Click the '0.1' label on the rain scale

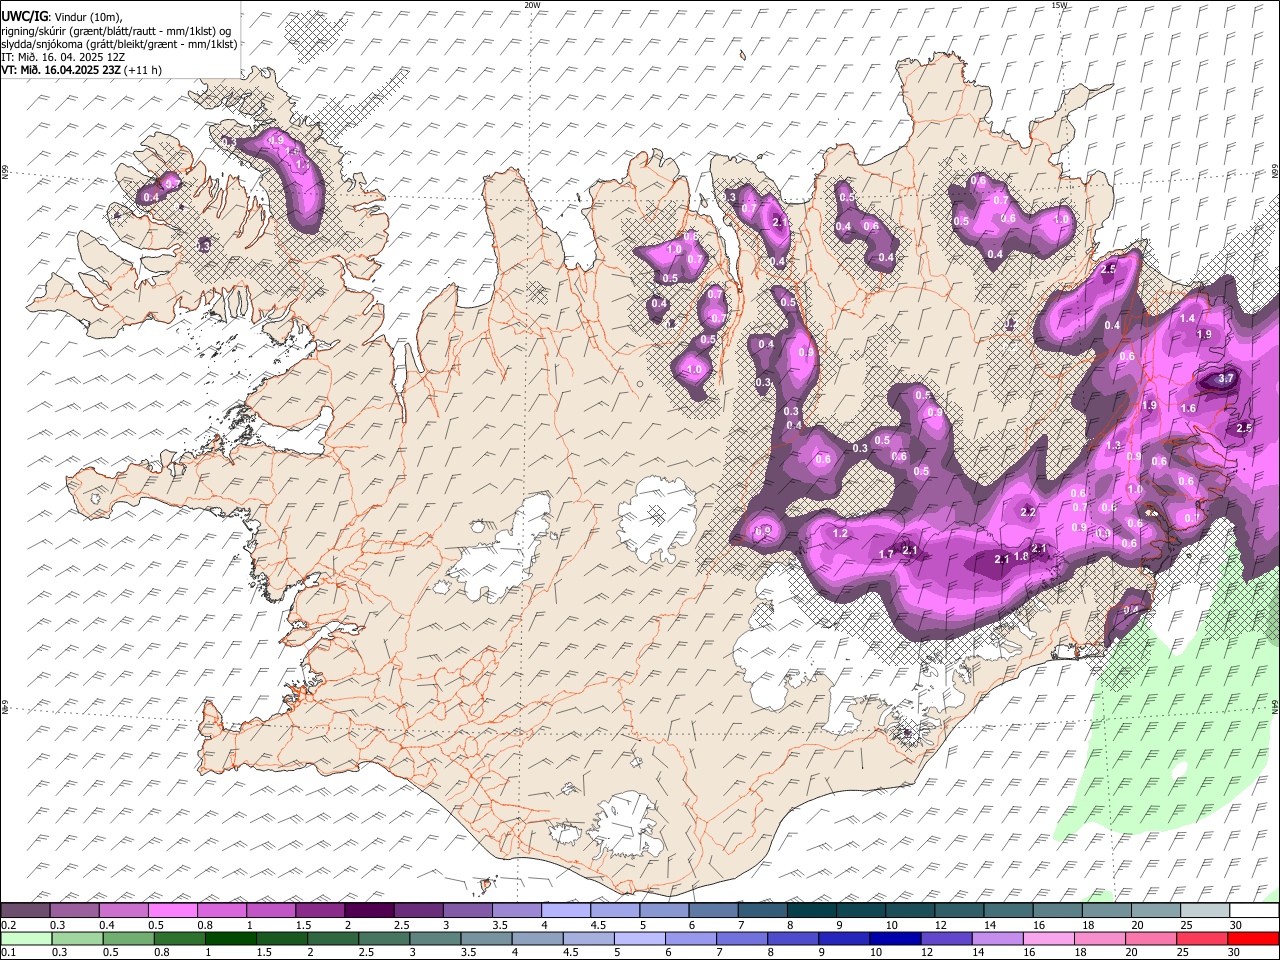(x=9, y=952)
